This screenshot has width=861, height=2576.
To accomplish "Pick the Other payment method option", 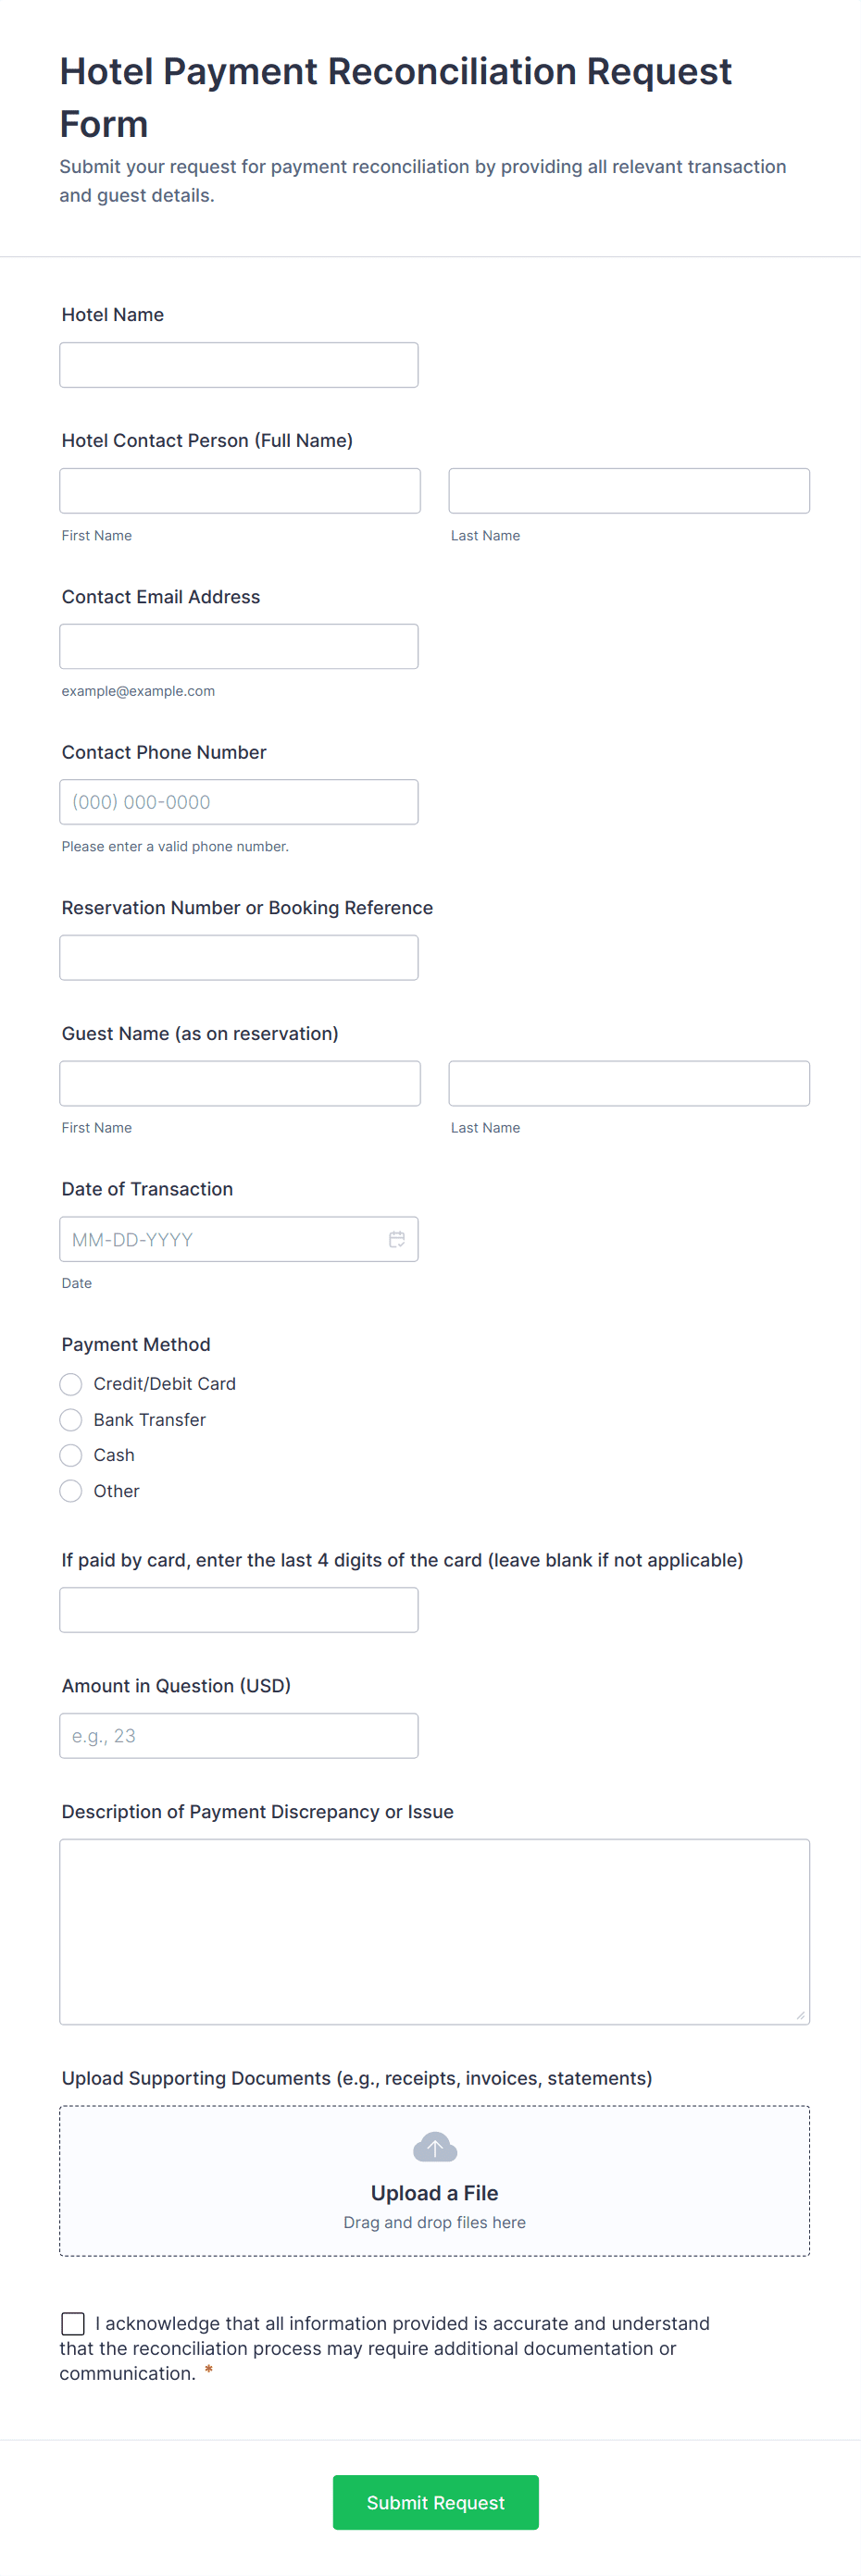I will [x=70, y=1490].
